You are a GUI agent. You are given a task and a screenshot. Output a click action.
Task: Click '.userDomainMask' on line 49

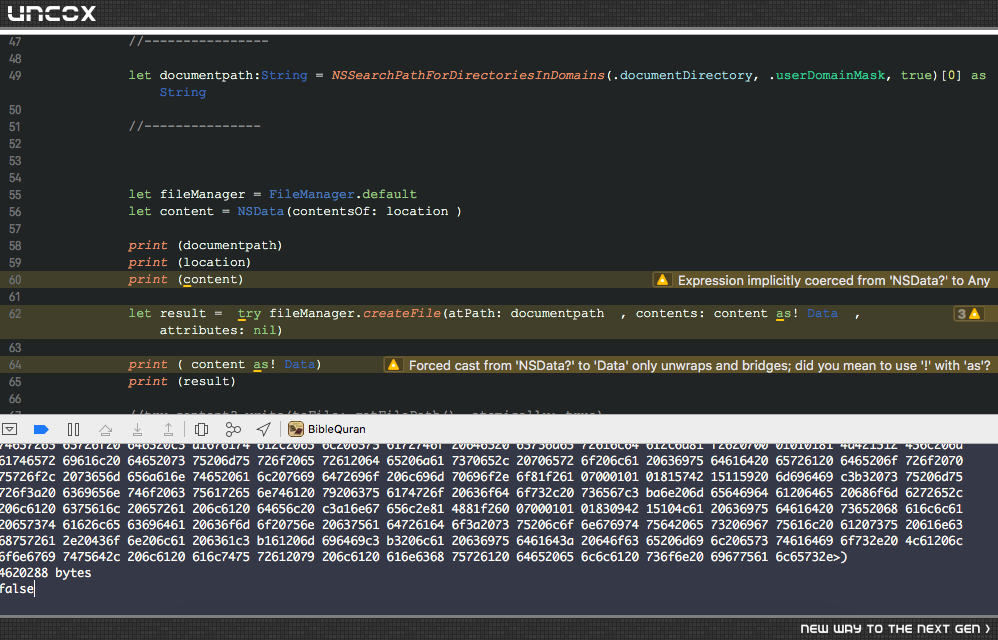click(x=827, y=76)
